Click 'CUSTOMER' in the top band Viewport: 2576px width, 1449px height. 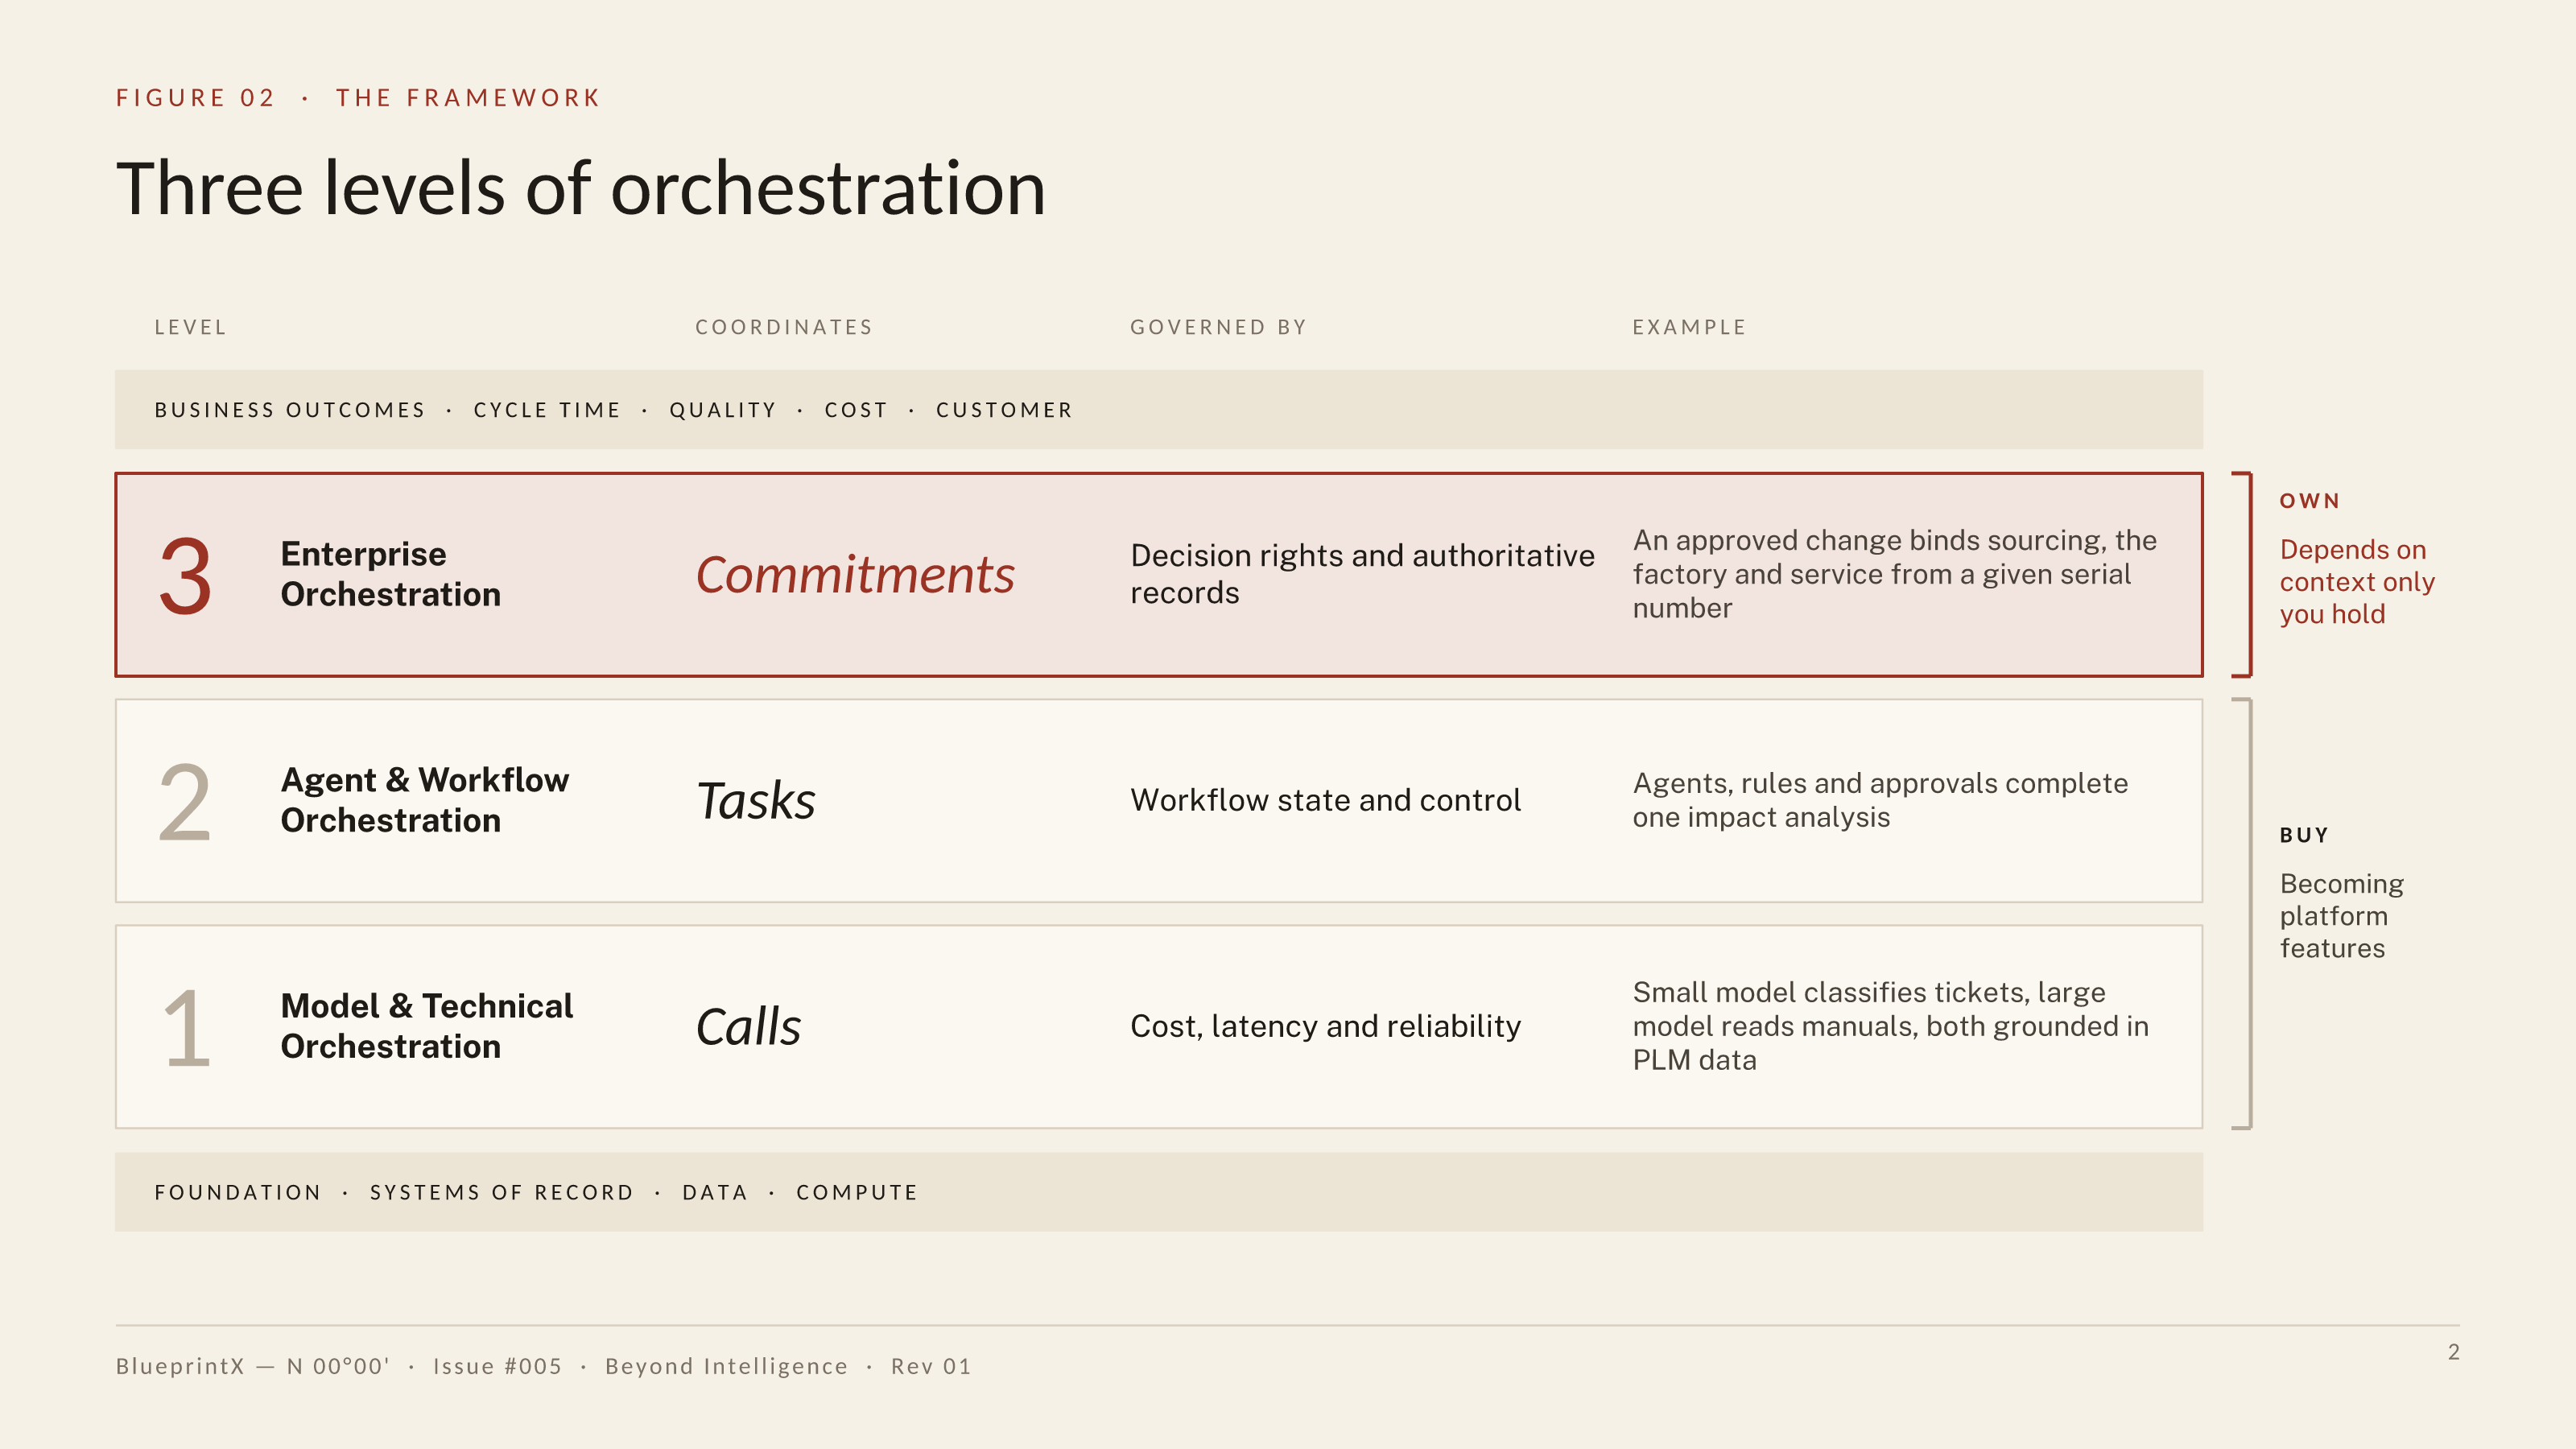(1004, 410)
